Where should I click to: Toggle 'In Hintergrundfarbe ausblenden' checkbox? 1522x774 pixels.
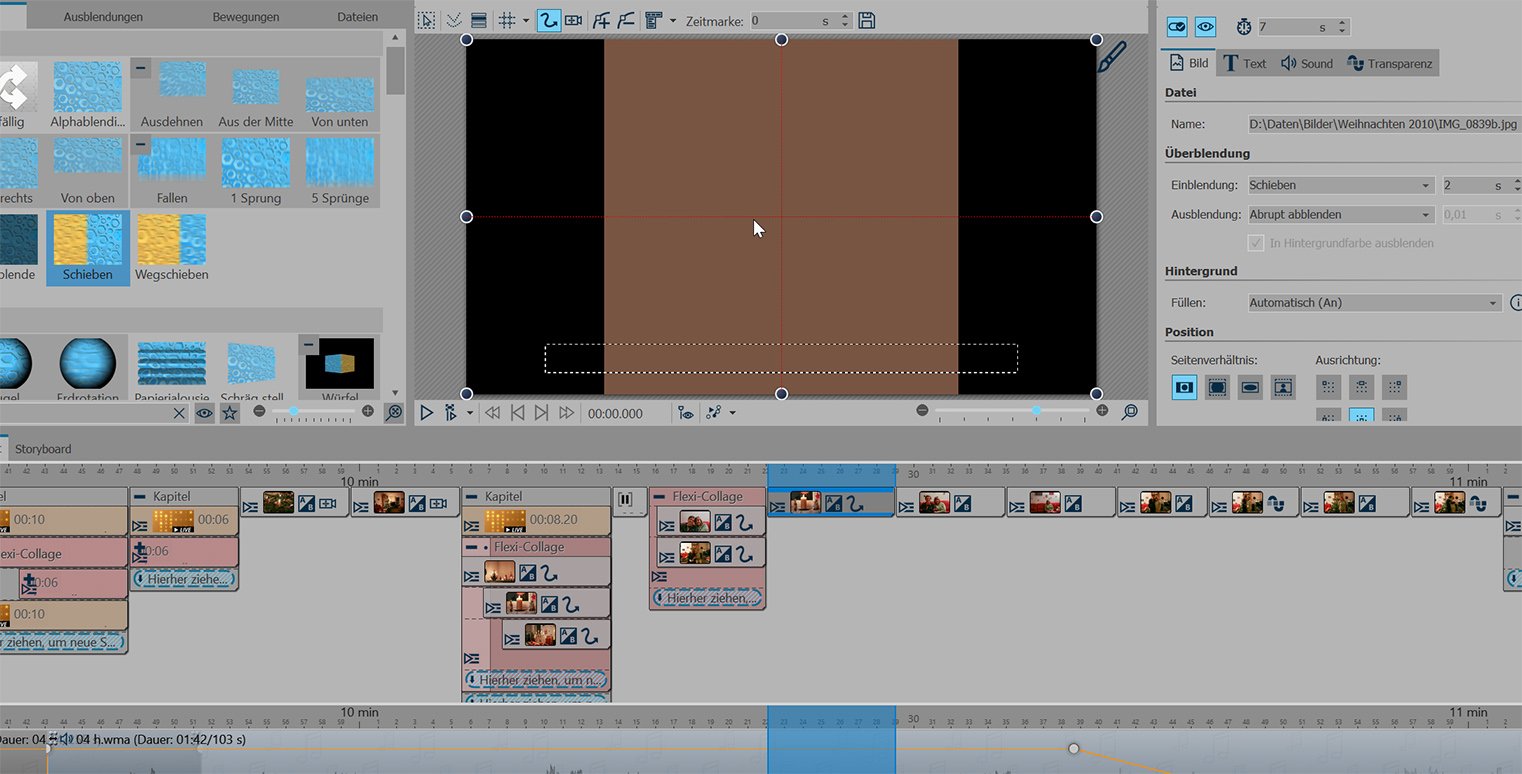click(x=1256, y=243)
